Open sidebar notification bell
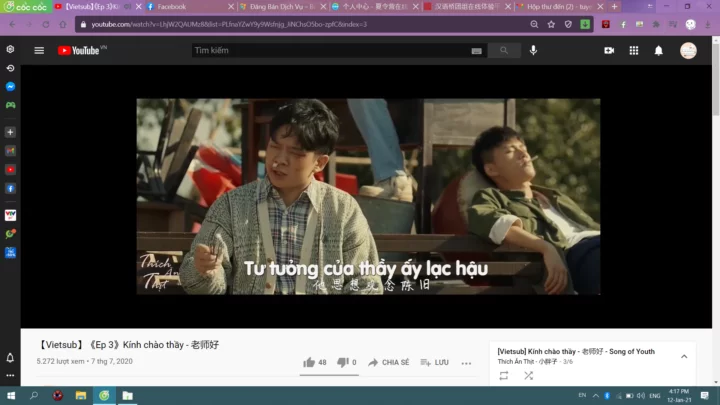Image resolution: width=720 pixels, height=405 pixels. 10,358
